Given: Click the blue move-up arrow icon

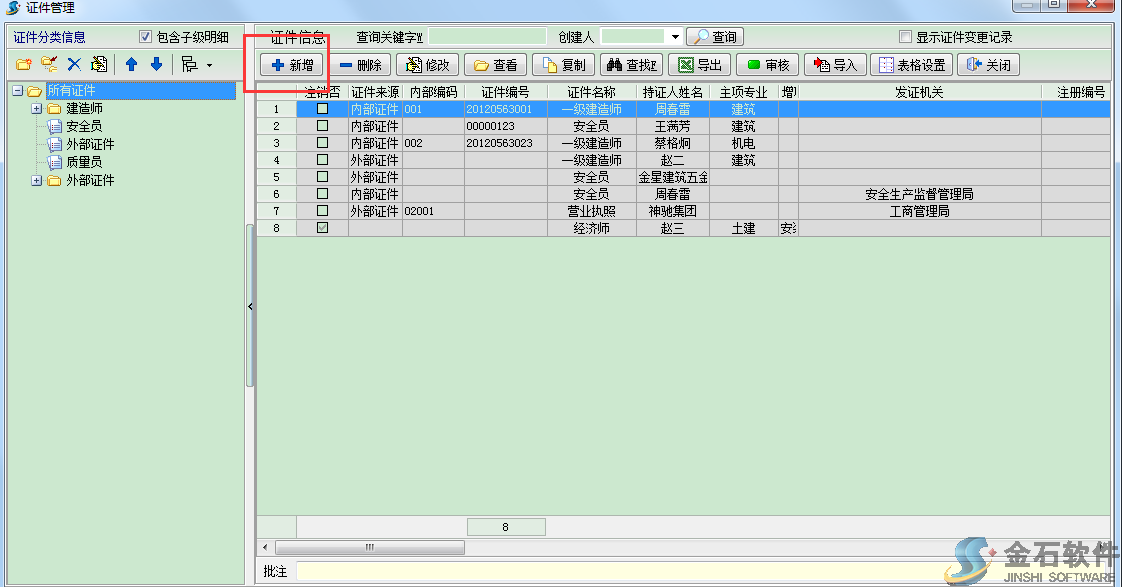Looking at the screenshot, I should [131, 65].
